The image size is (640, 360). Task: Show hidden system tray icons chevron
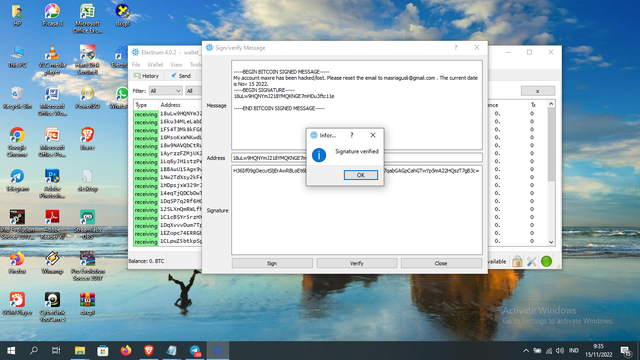coord(526,350)
